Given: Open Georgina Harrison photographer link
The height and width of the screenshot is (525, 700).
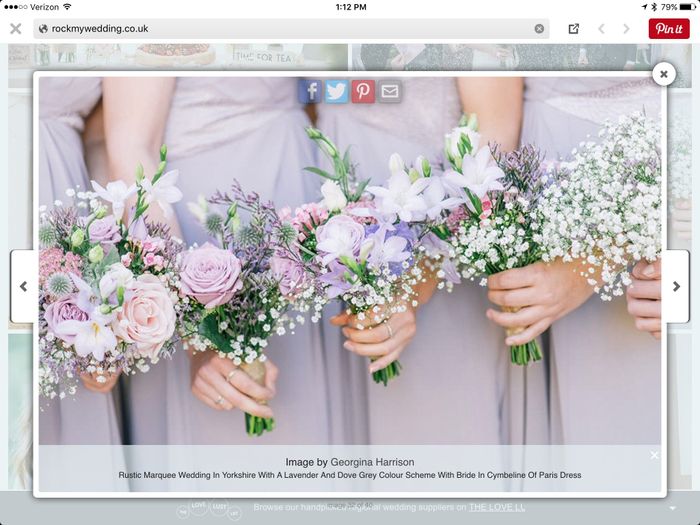Looking at the screenshot, I should 372,462.
